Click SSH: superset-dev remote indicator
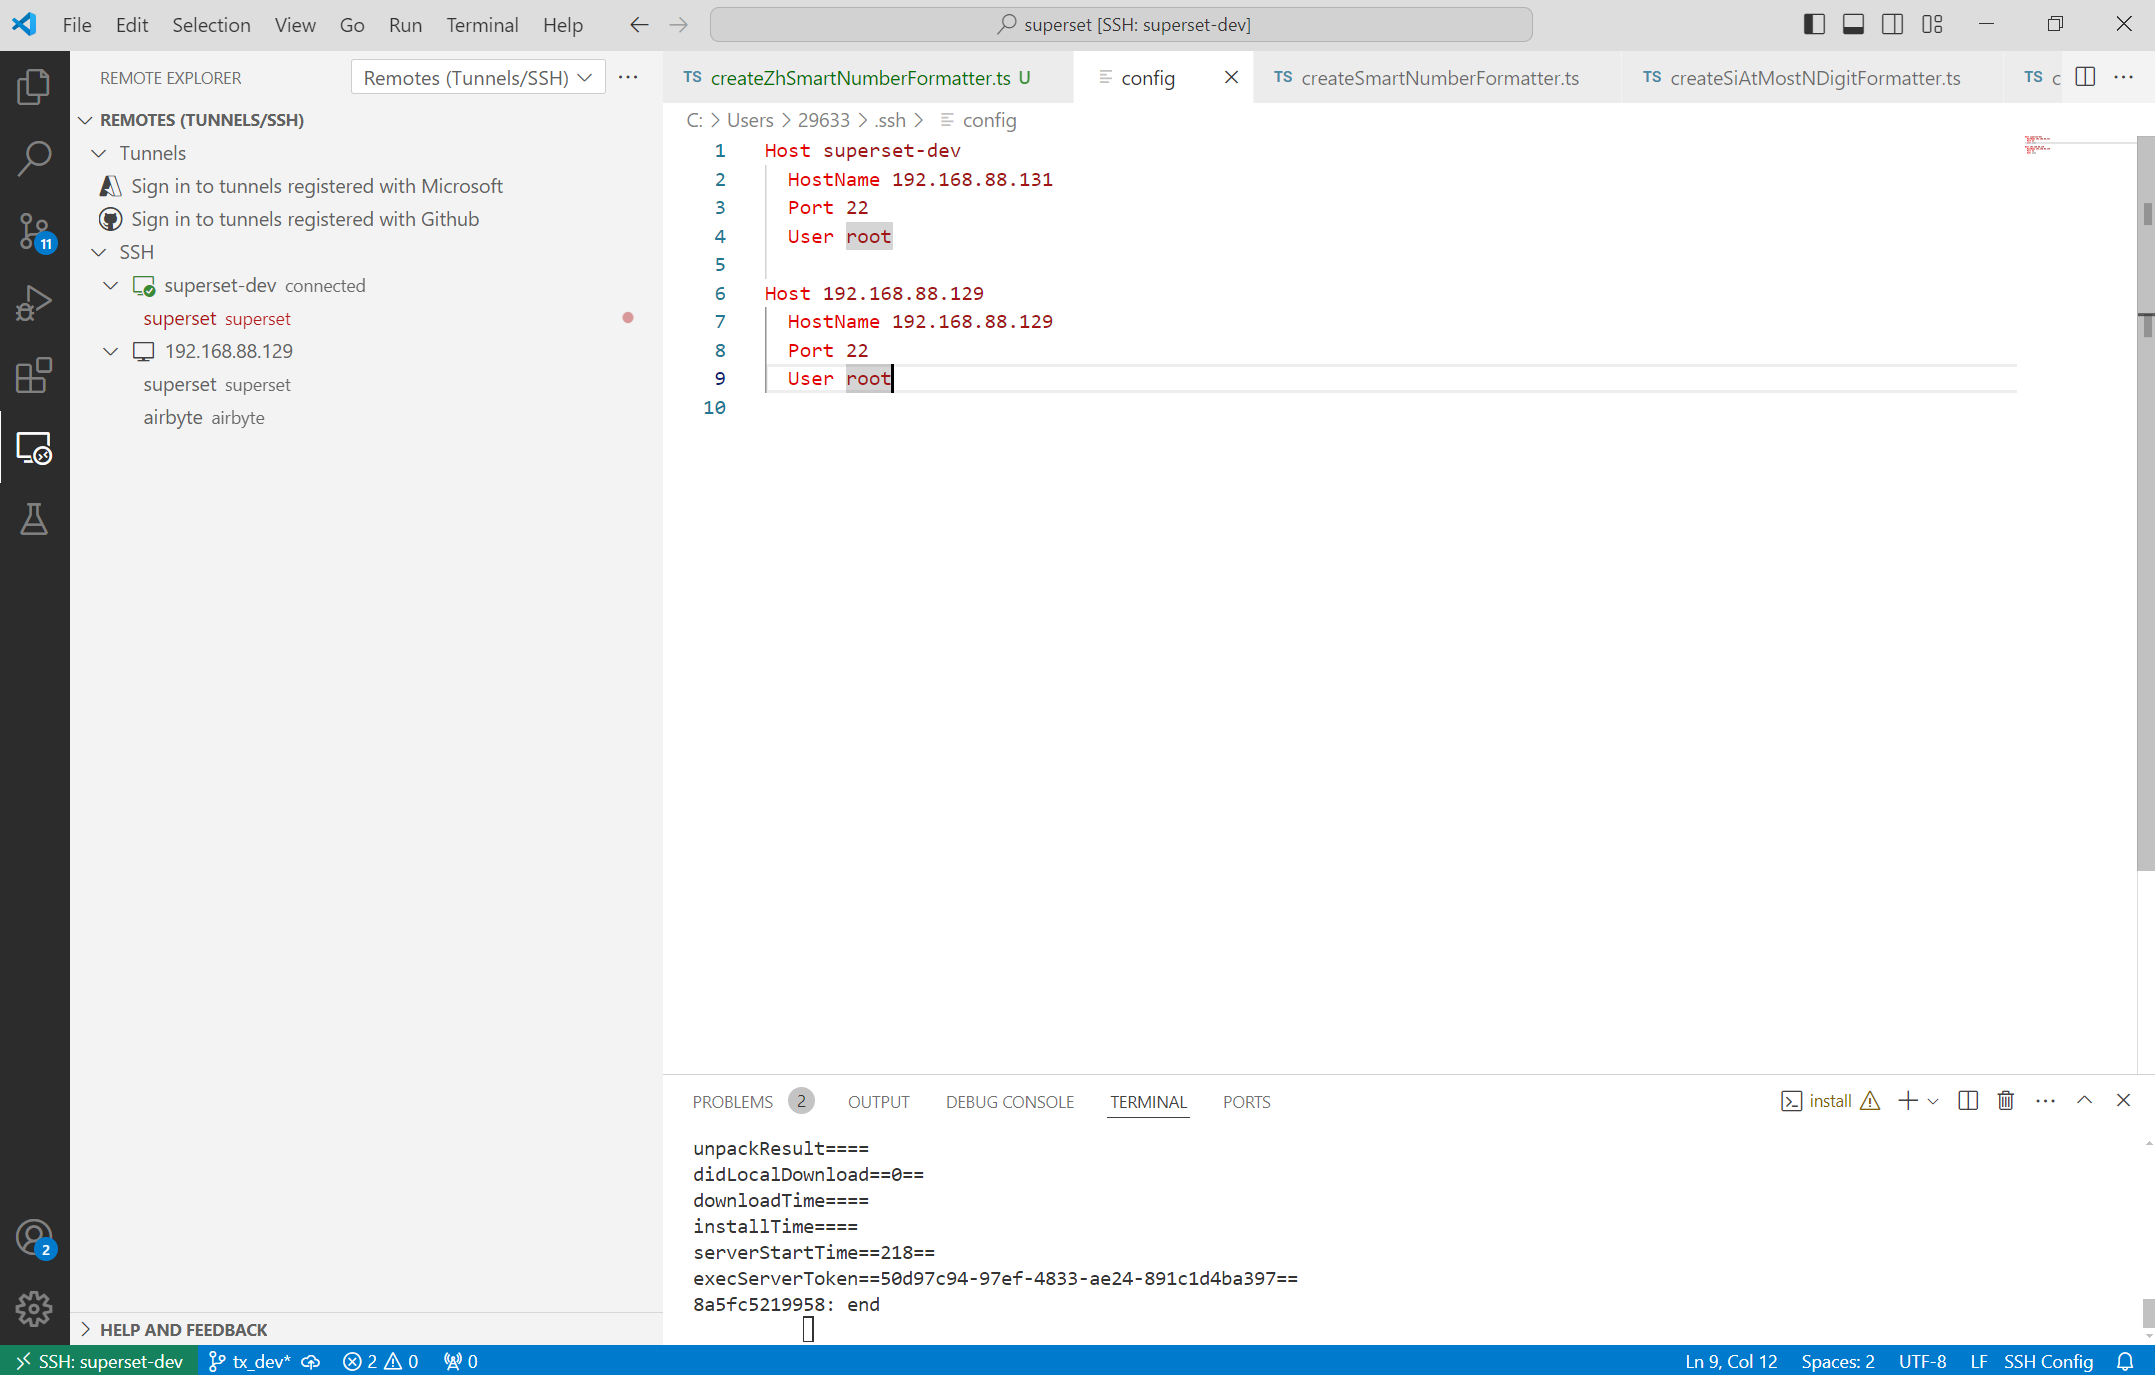This screenshot has height=1375, width=2155. click(99, 1361)
